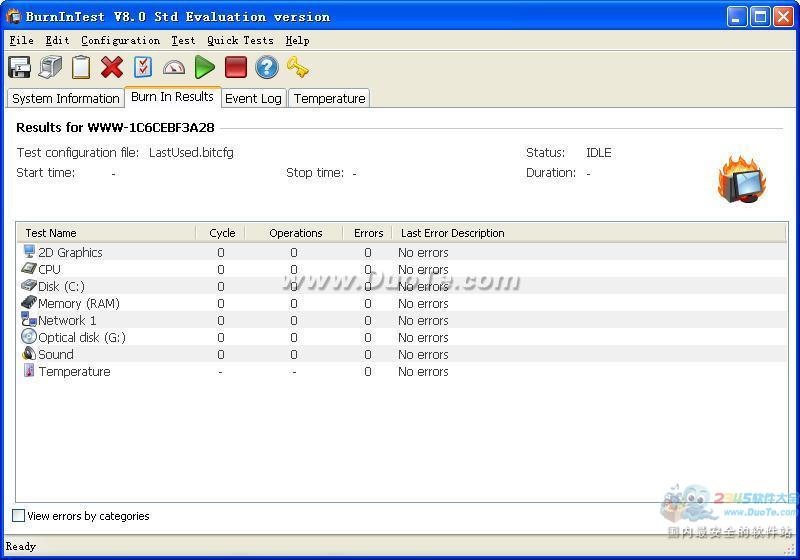The width and height of the screenshot is (800, 560).
Task: Click the 2D Graphics monitor icon
Action: coord(29,251)
